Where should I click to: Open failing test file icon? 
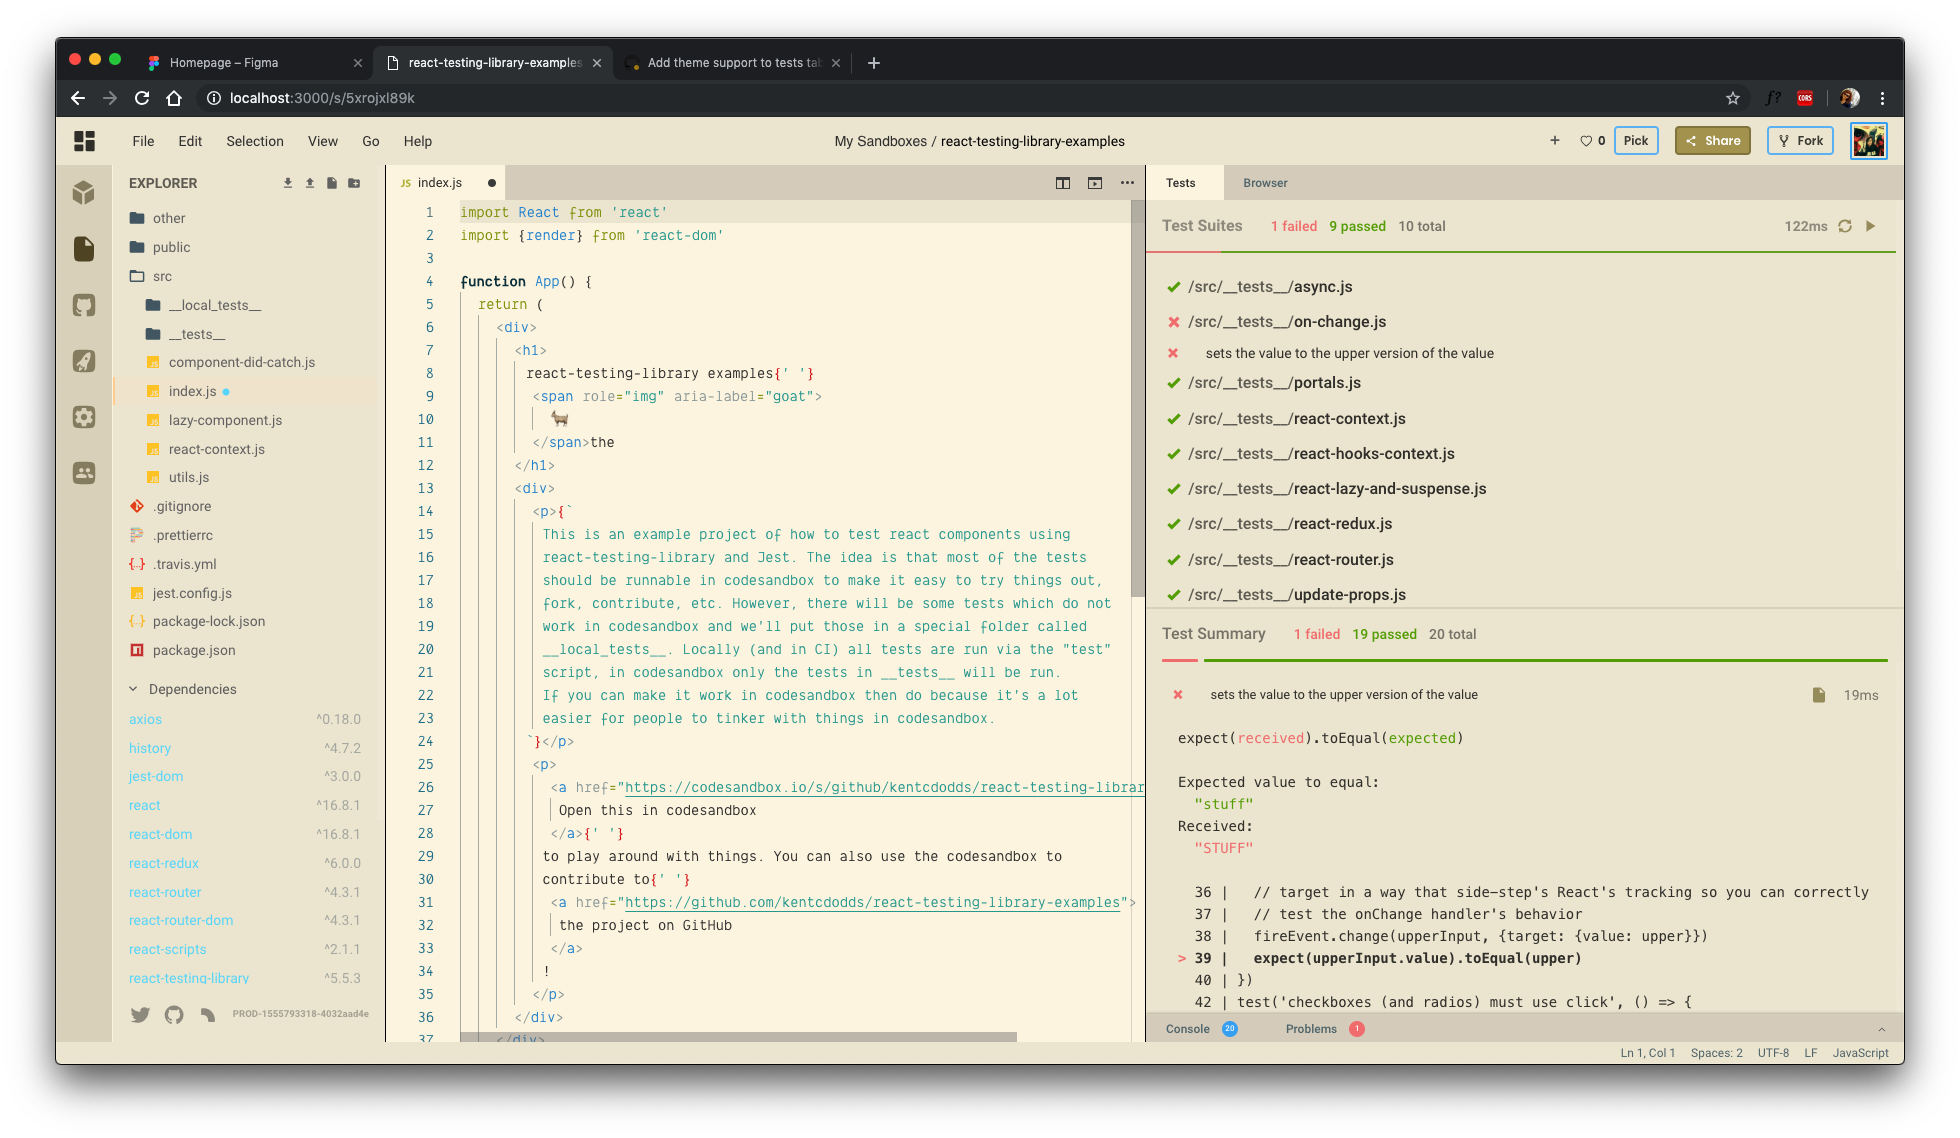click(x=1819, y=695)
